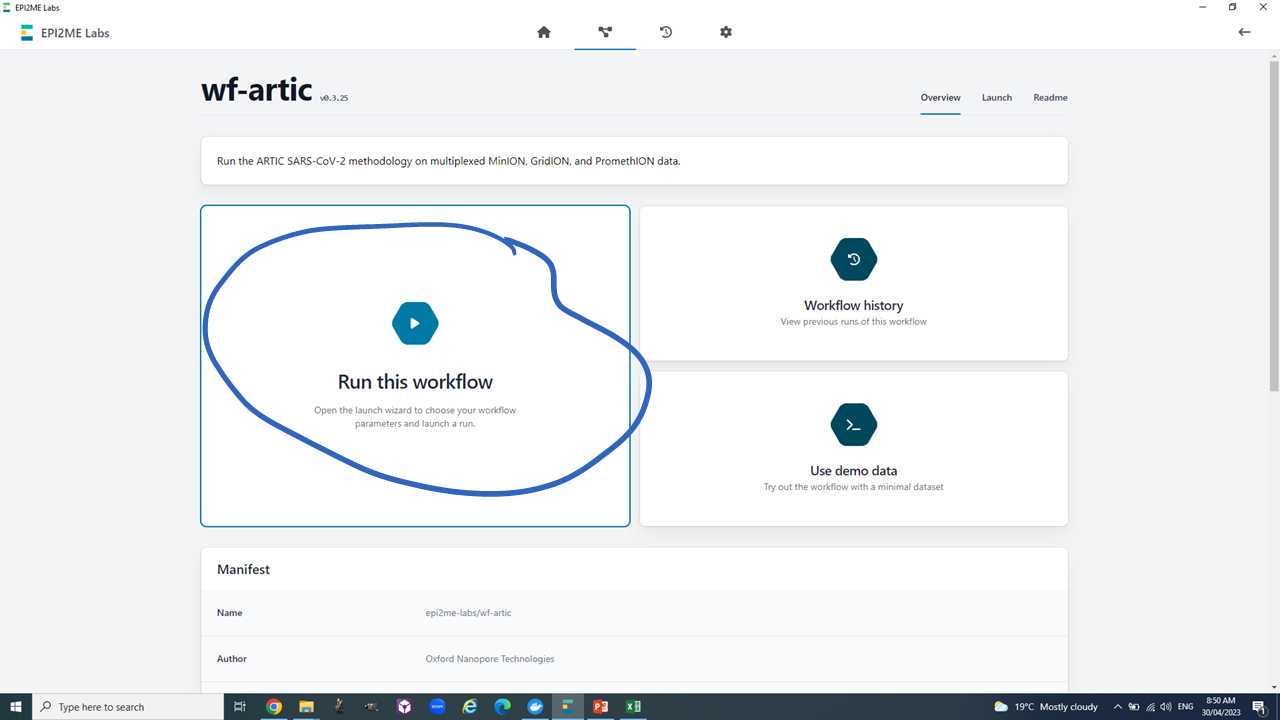Open the History icon in top navigation
Screen dimensions: 1280x720
[666, 32]
